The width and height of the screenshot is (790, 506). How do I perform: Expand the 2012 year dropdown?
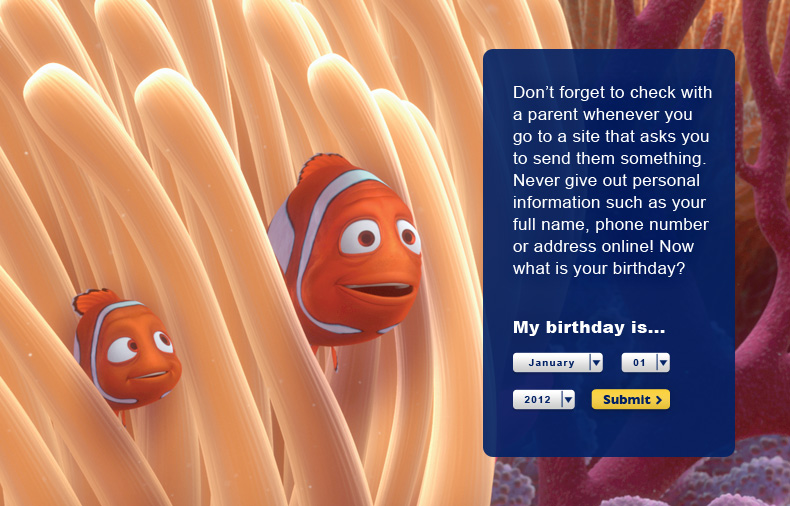pos(544,400)
